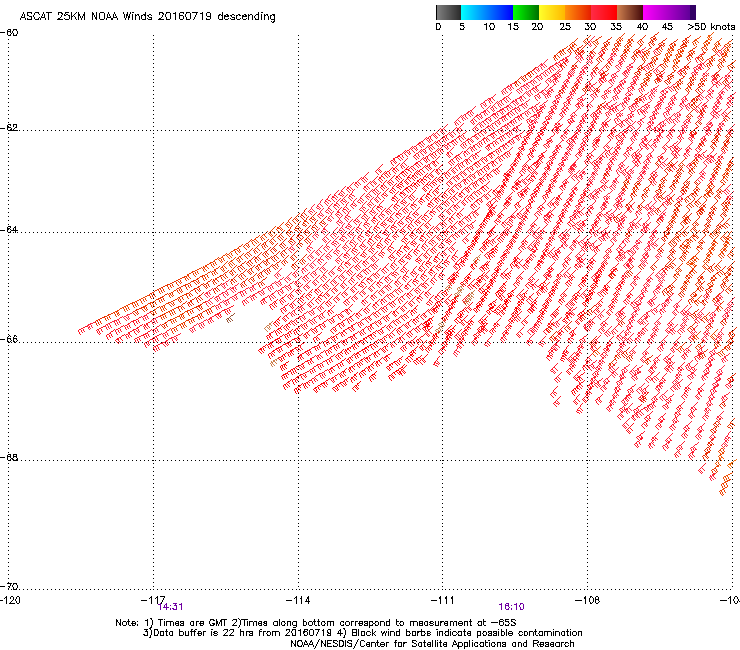
Task: Click the "35" label under color bar
Action: (x=616, y=26)
